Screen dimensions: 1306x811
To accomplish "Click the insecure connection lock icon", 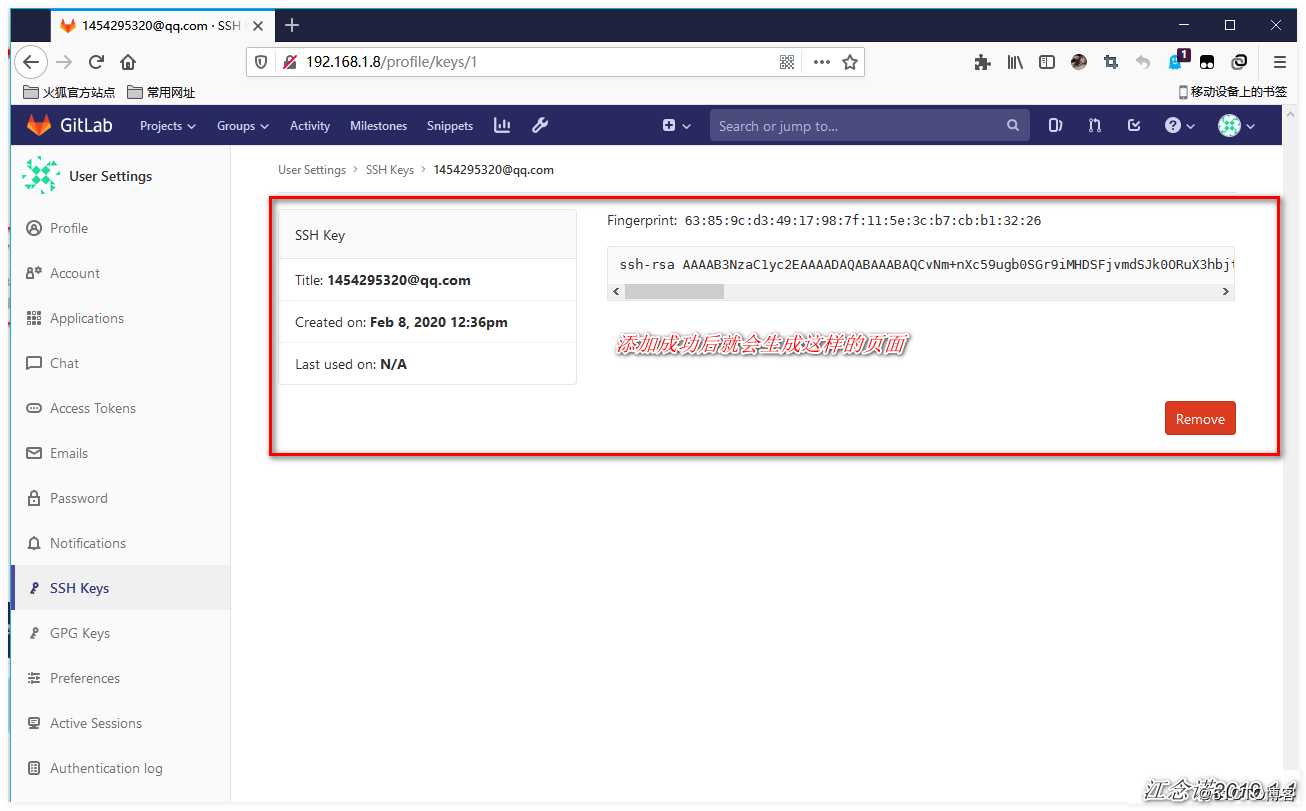I will pos(289,62).
